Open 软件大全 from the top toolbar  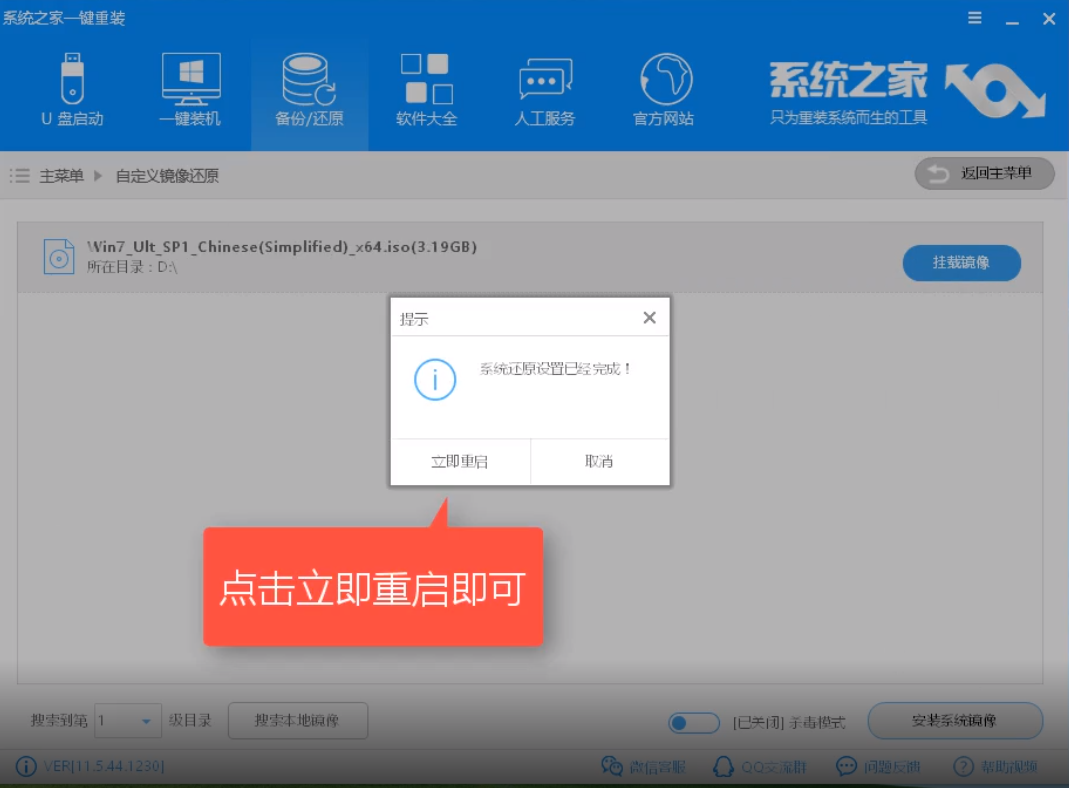[x=426, y=90]
